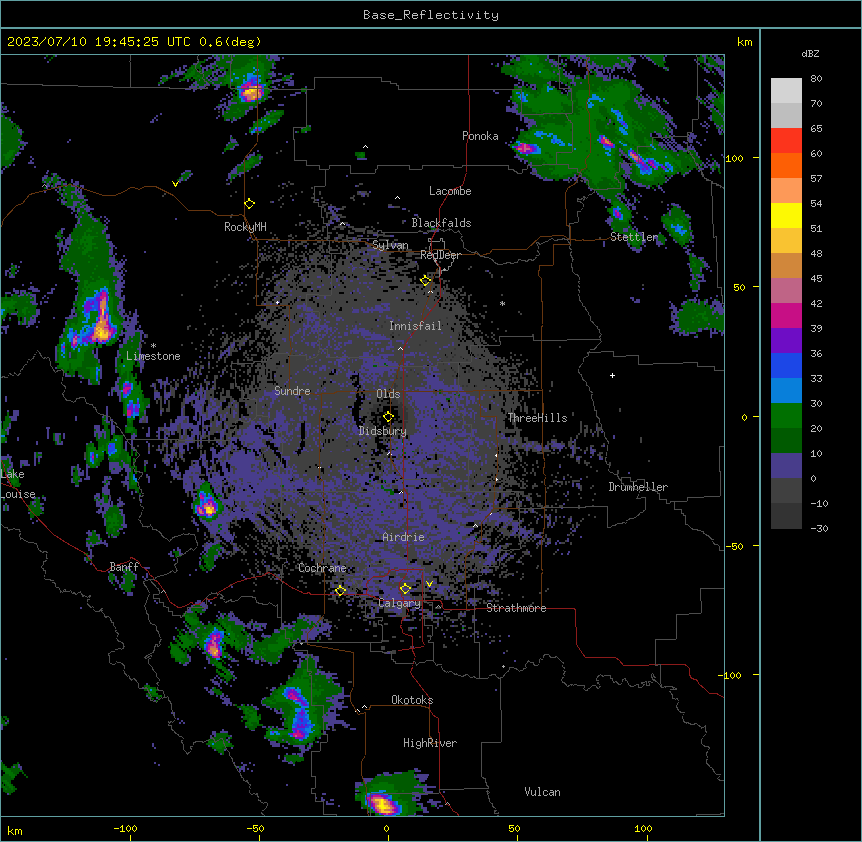Click the -30 value on the dBZ scale
Image resolution: width=862 pixels, height=842 pixels.
click(x=819, y=528)
